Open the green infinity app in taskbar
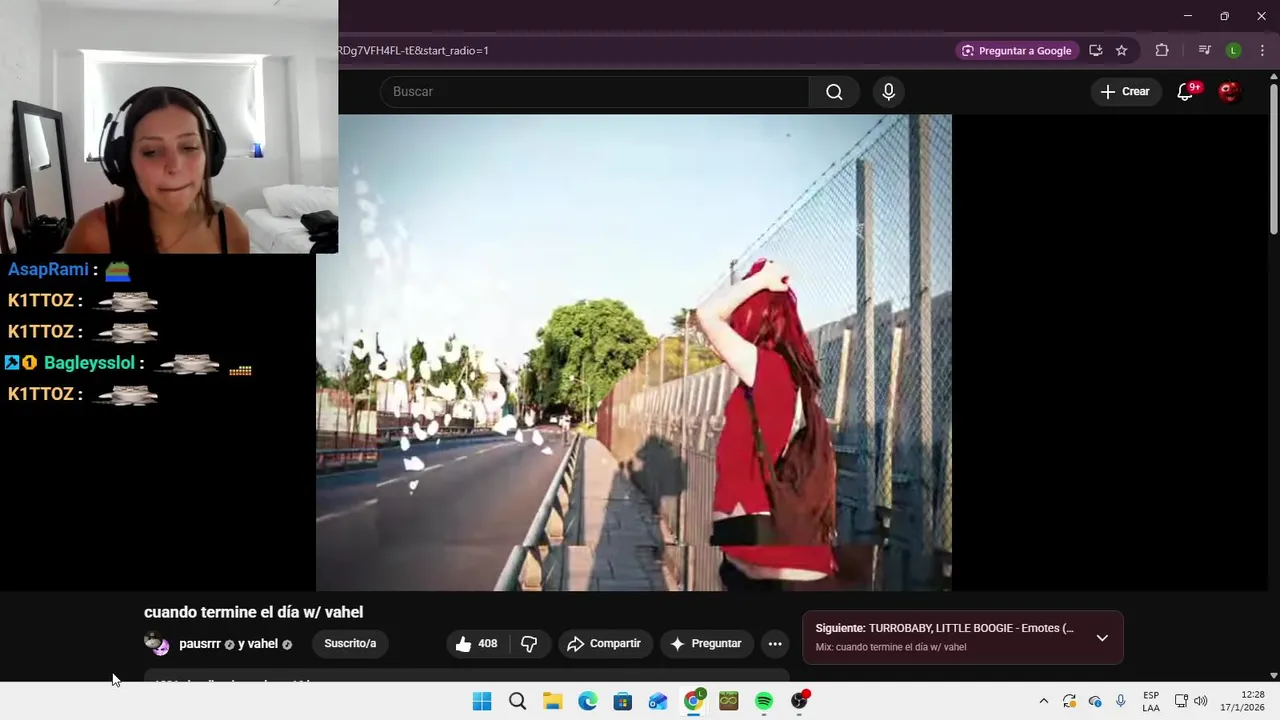1280x720 pixels. click(728, 701)
